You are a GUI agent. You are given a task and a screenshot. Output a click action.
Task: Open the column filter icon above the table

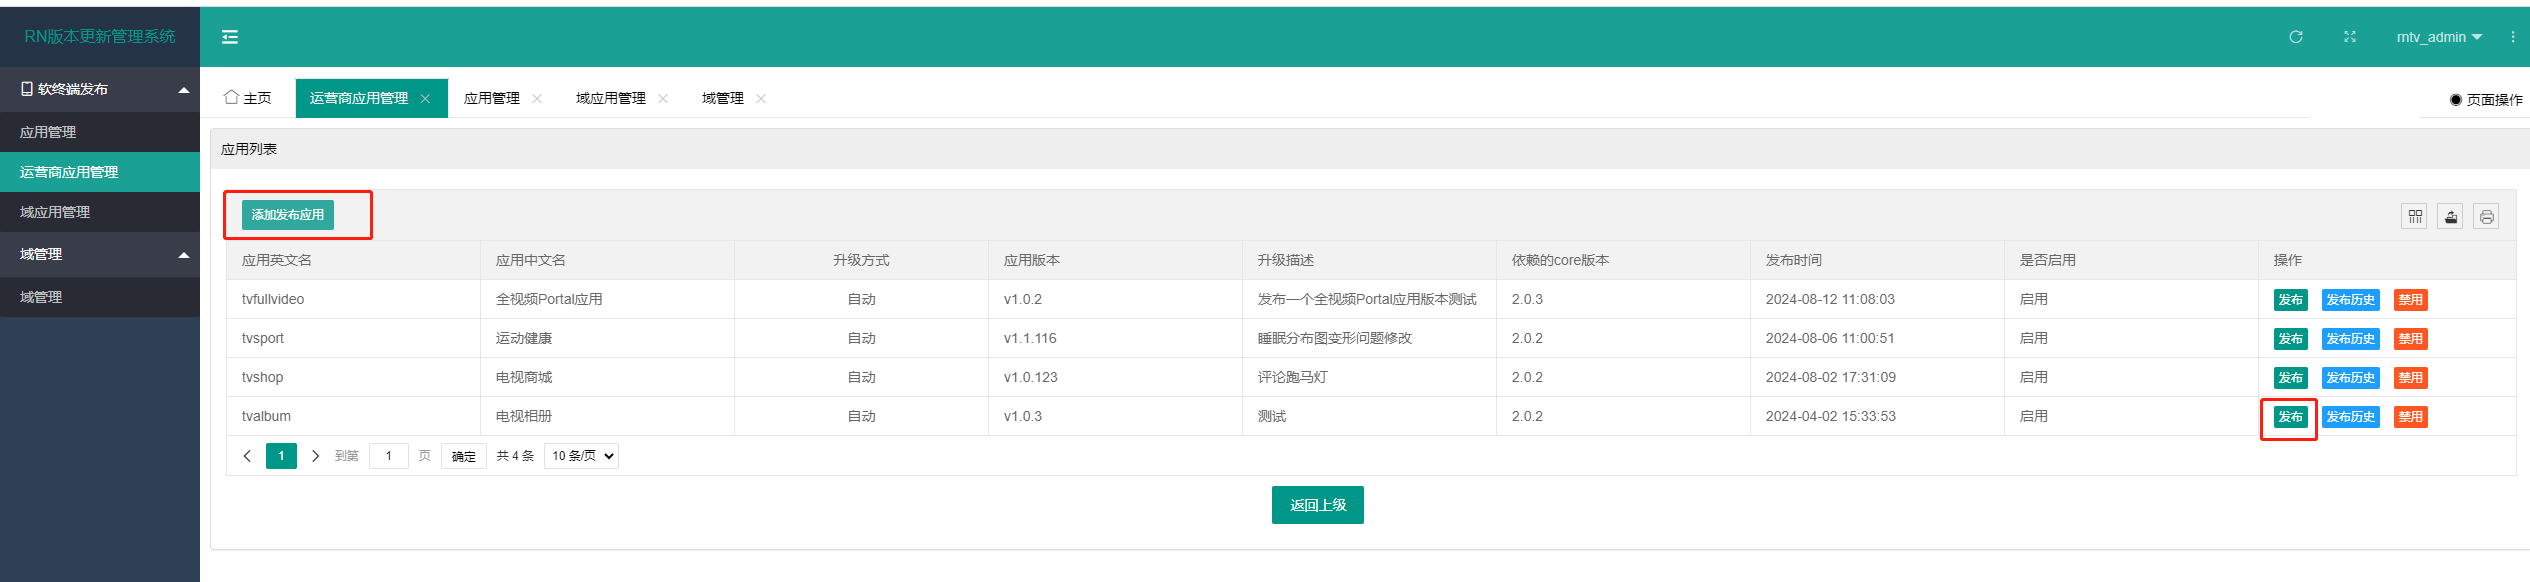[x=2415, y=216]
